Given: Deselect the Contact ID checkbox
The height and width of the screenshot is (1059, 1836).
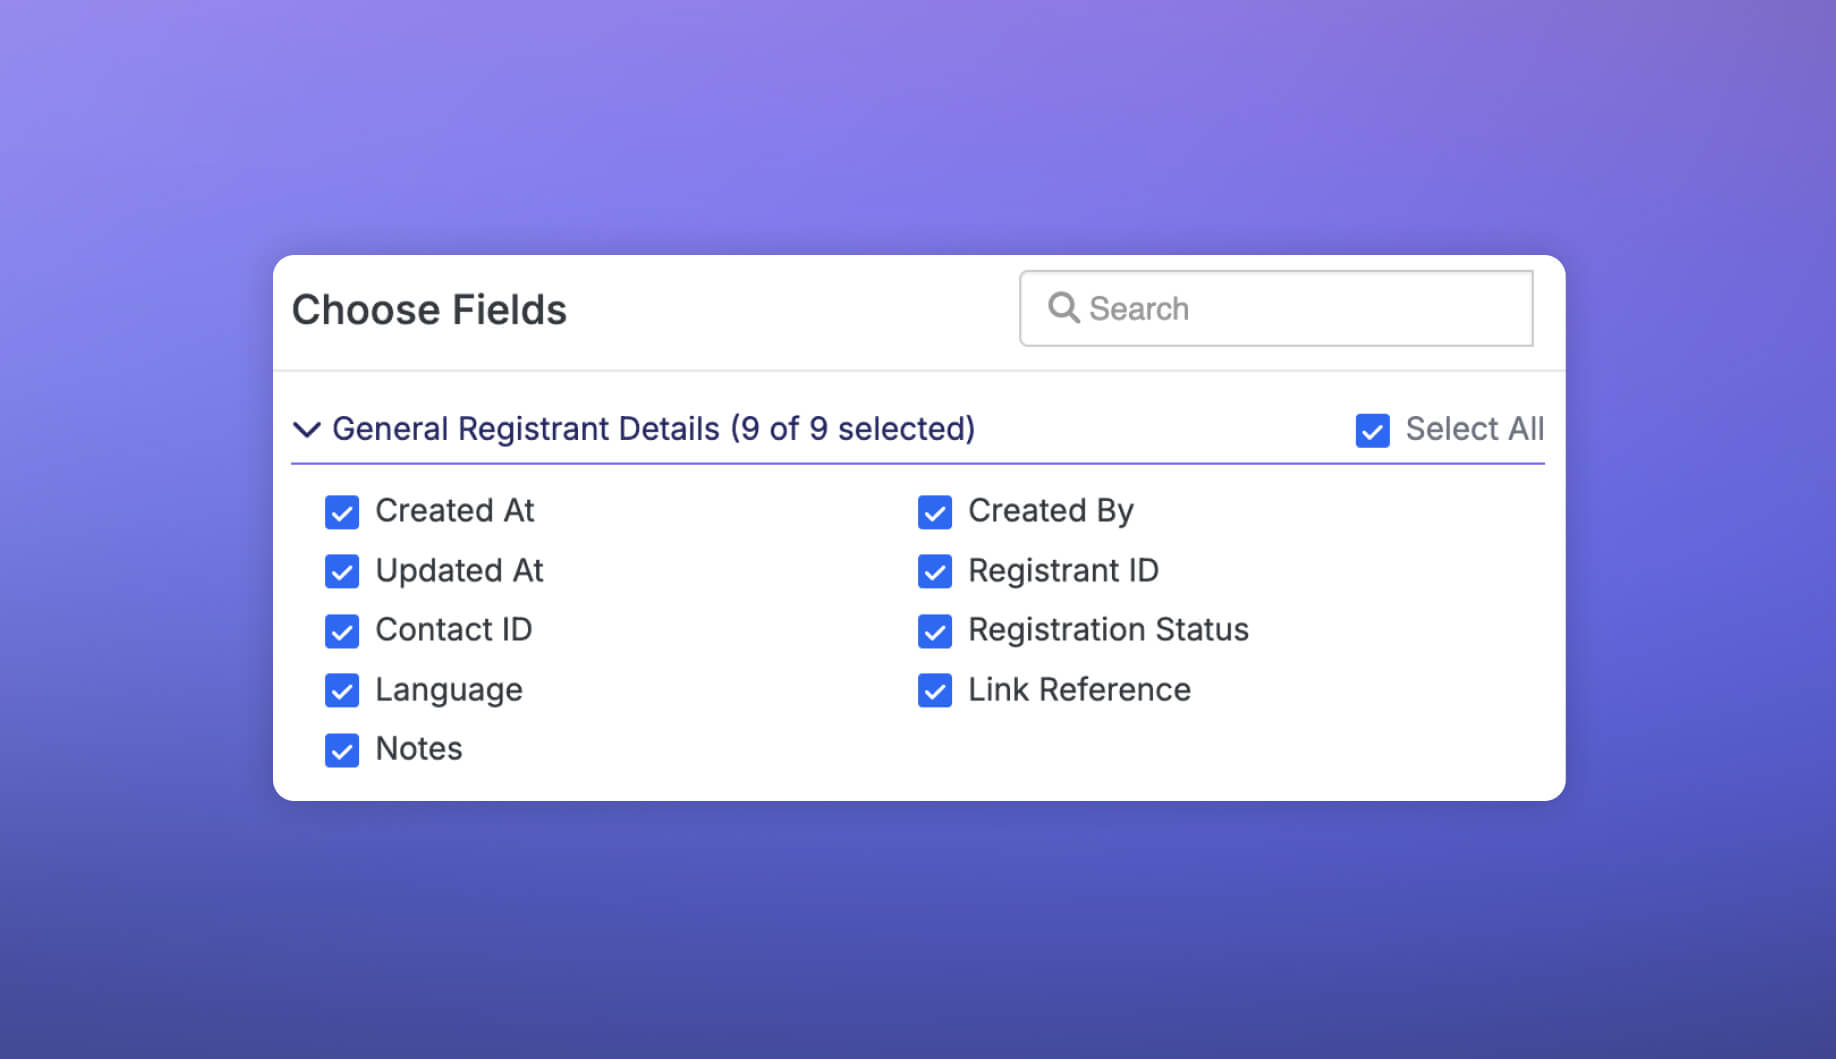Looking at the screenshot, I should tap(342, 631).
